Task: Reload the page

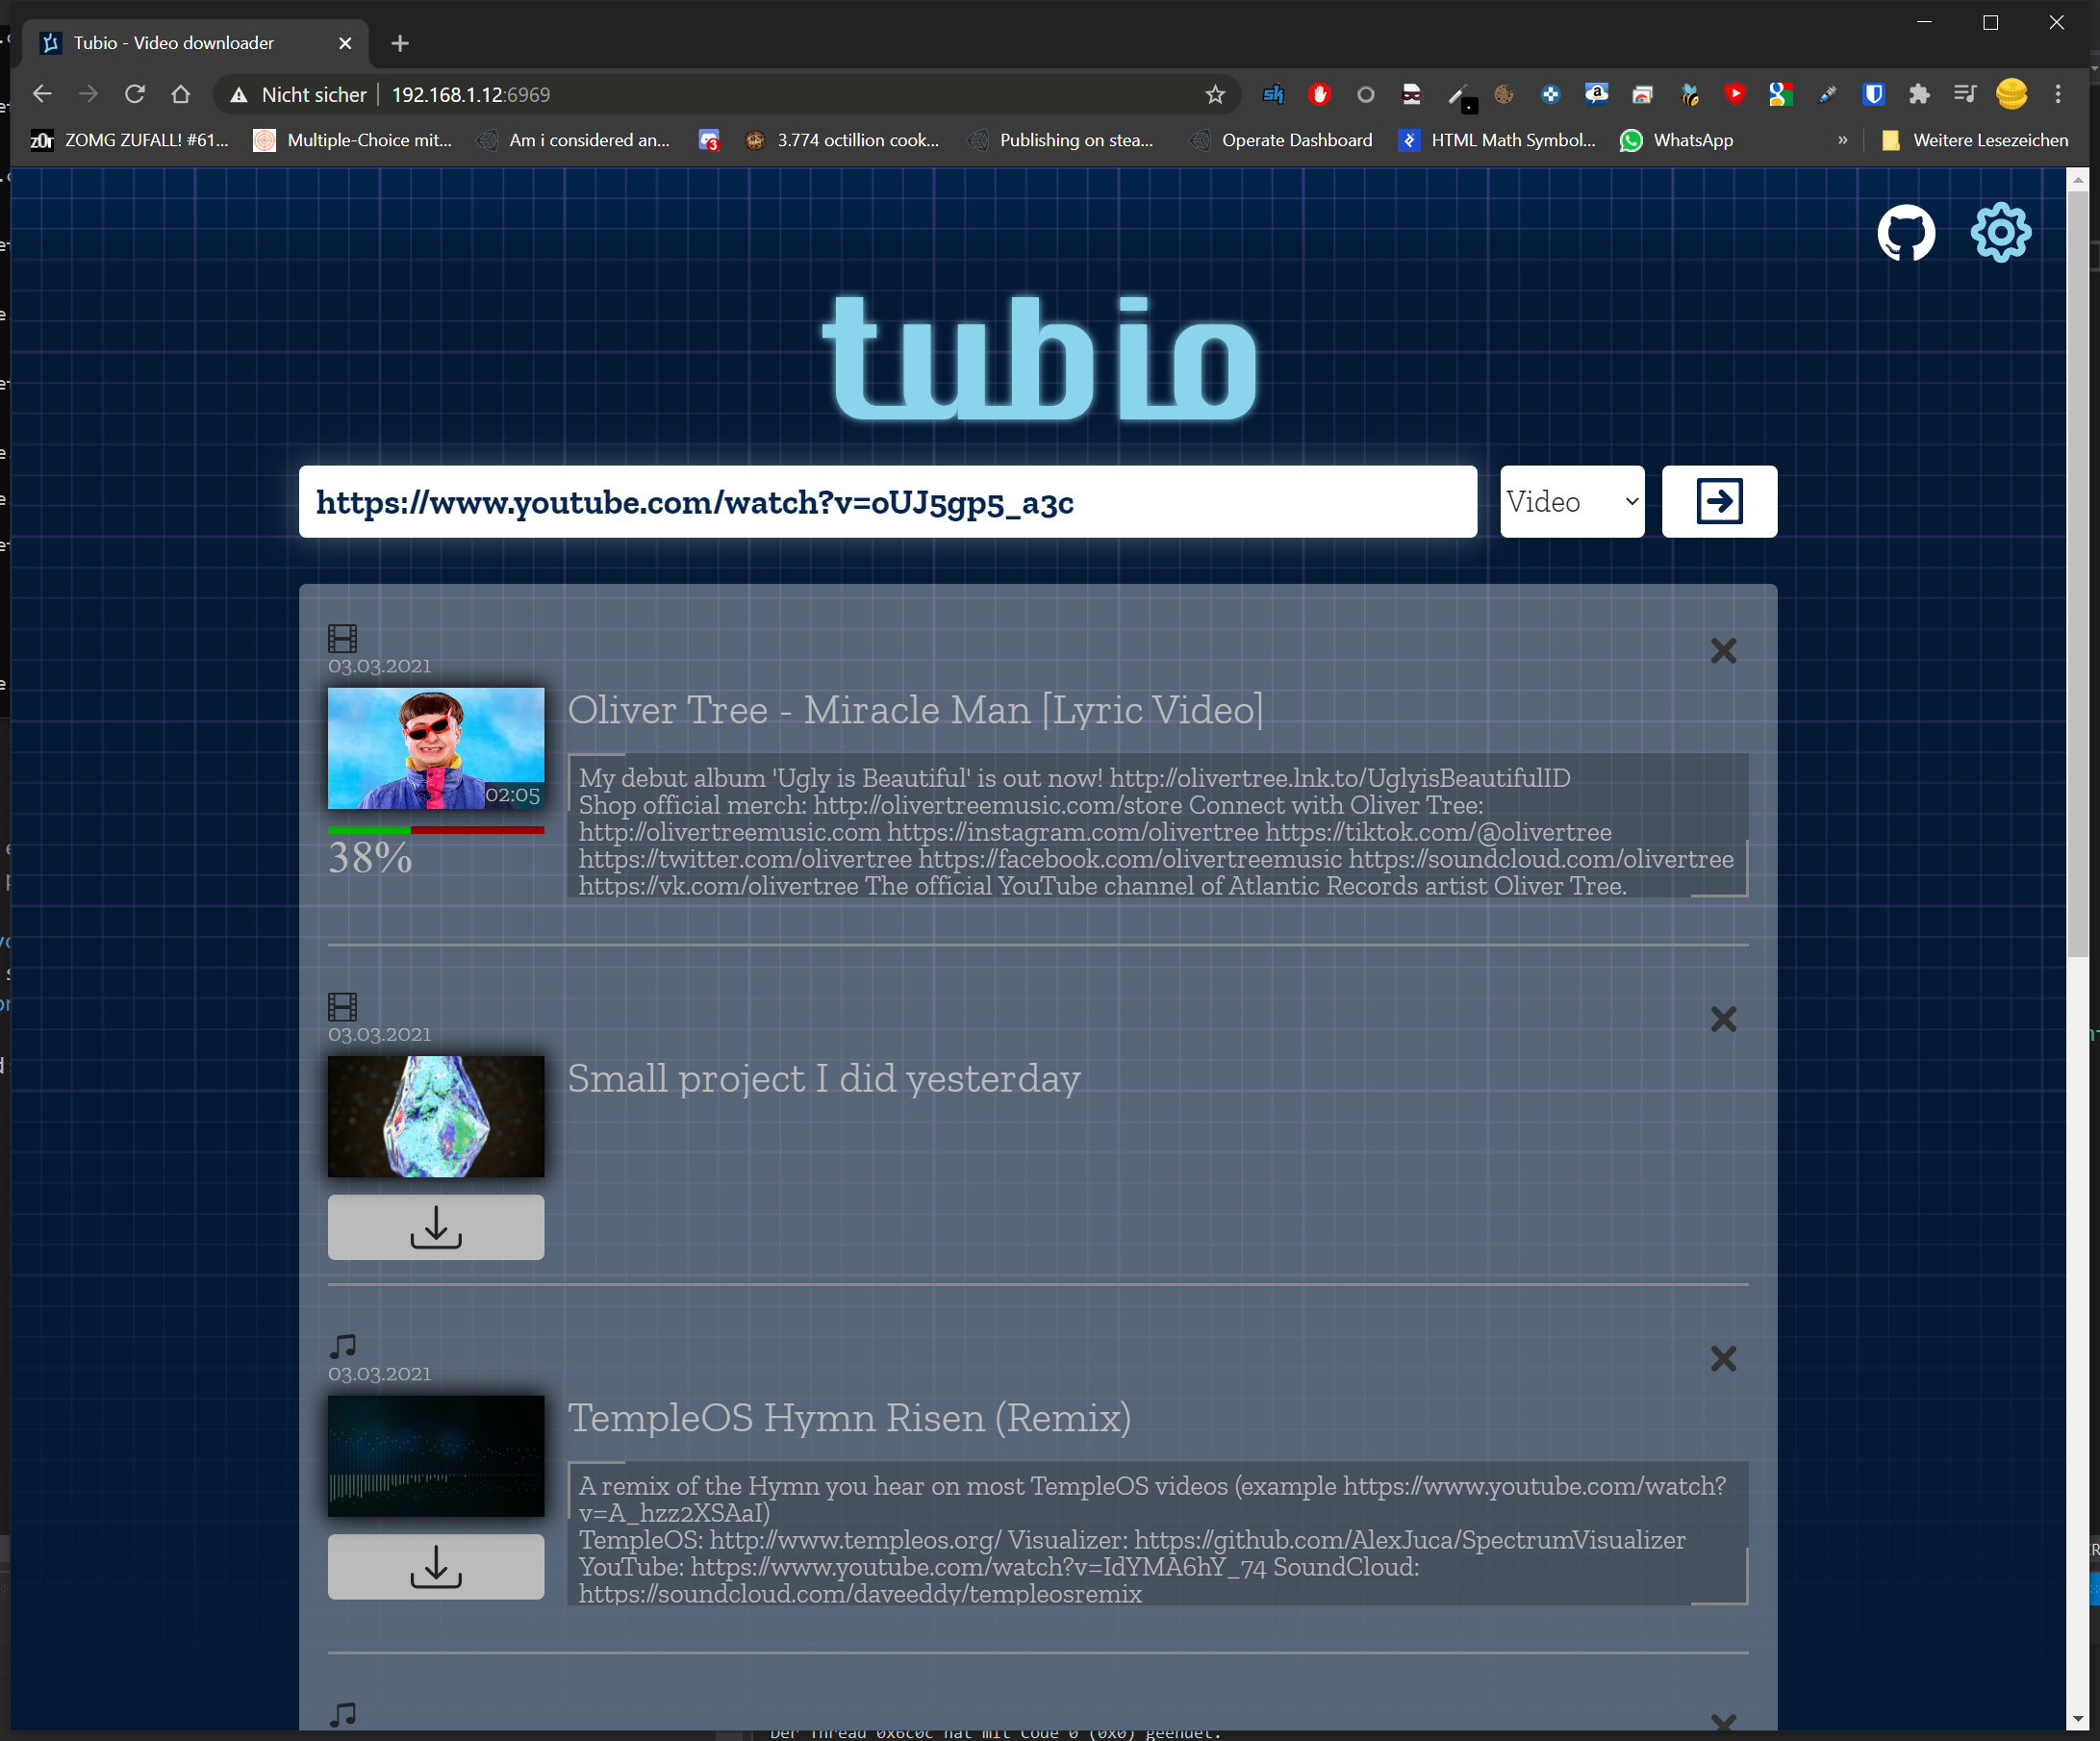Action: coord(135,94)
